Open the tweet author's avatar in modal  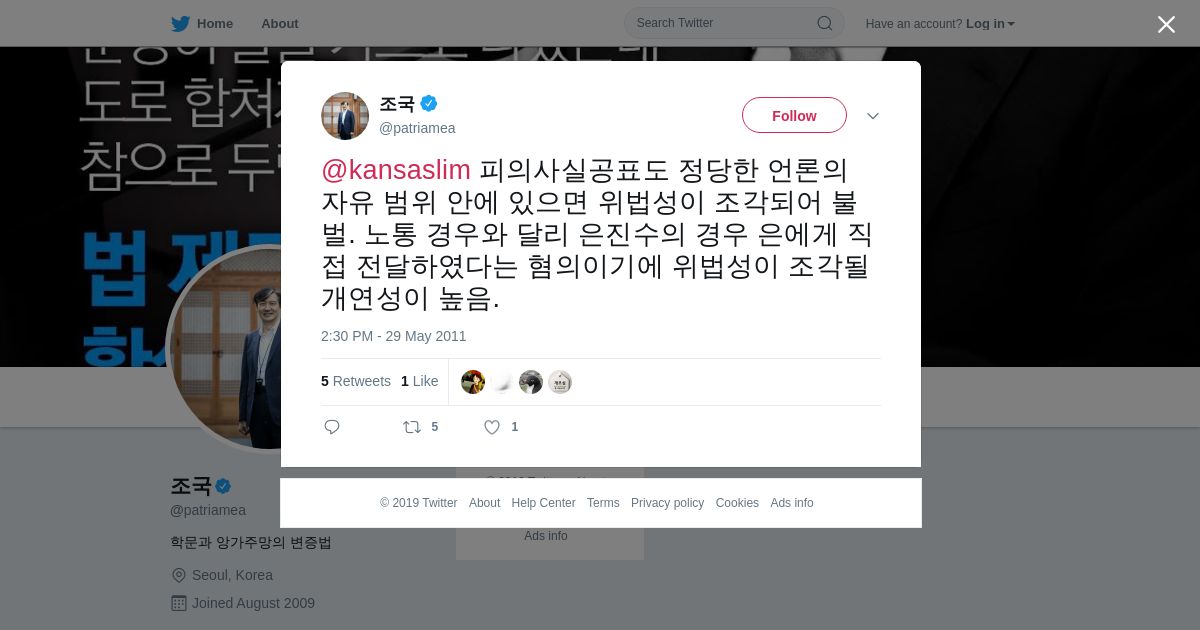[x=345, y=116]
